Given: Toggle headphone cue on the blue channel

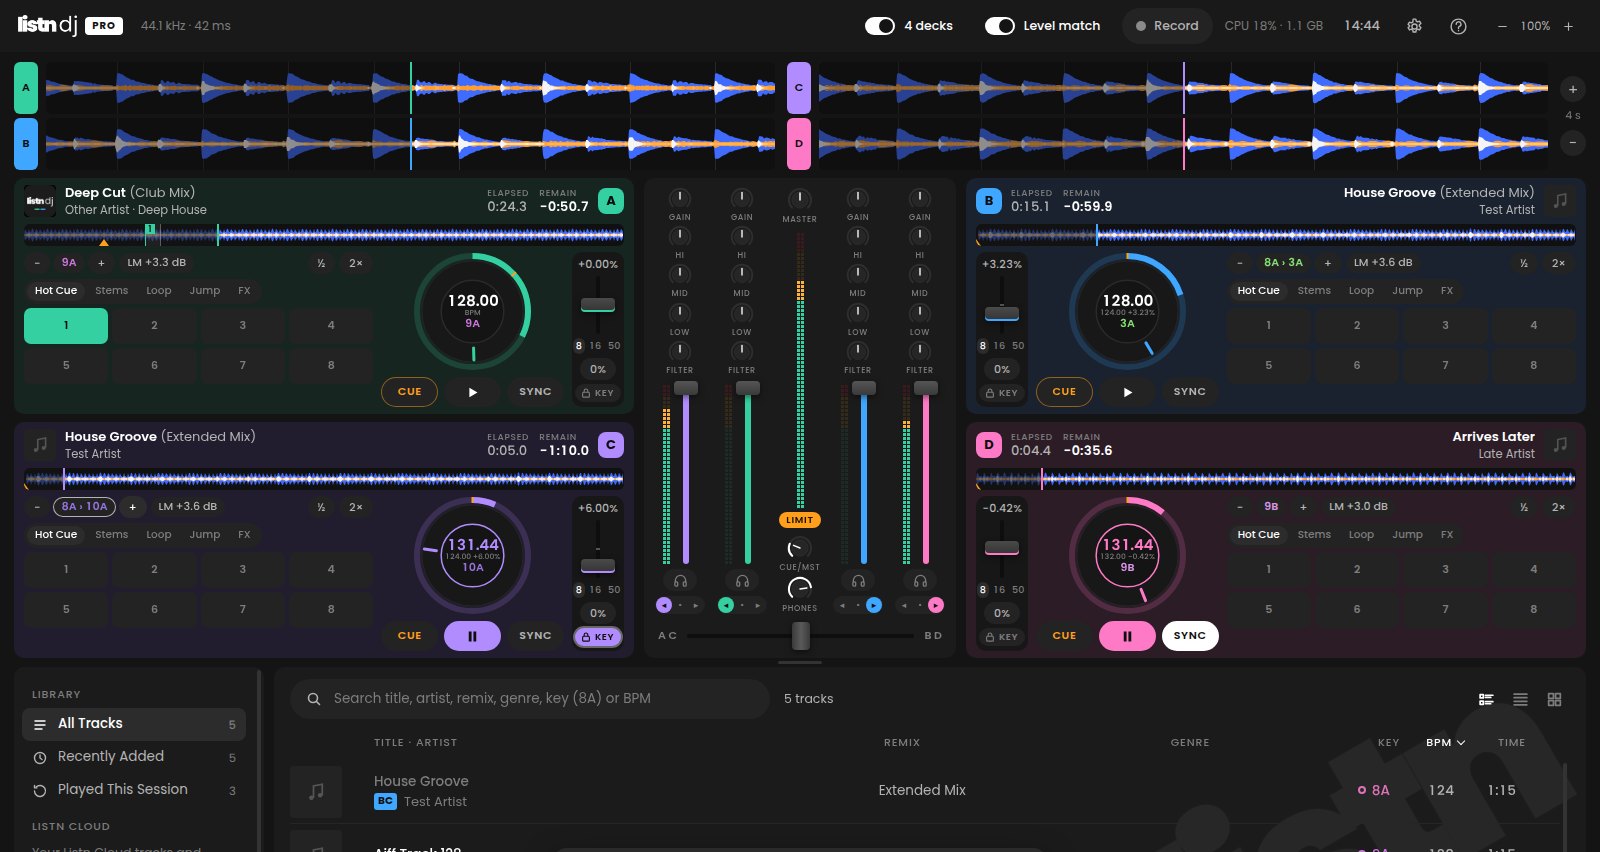Looking at the screenshot, I should tap(858, 581).
